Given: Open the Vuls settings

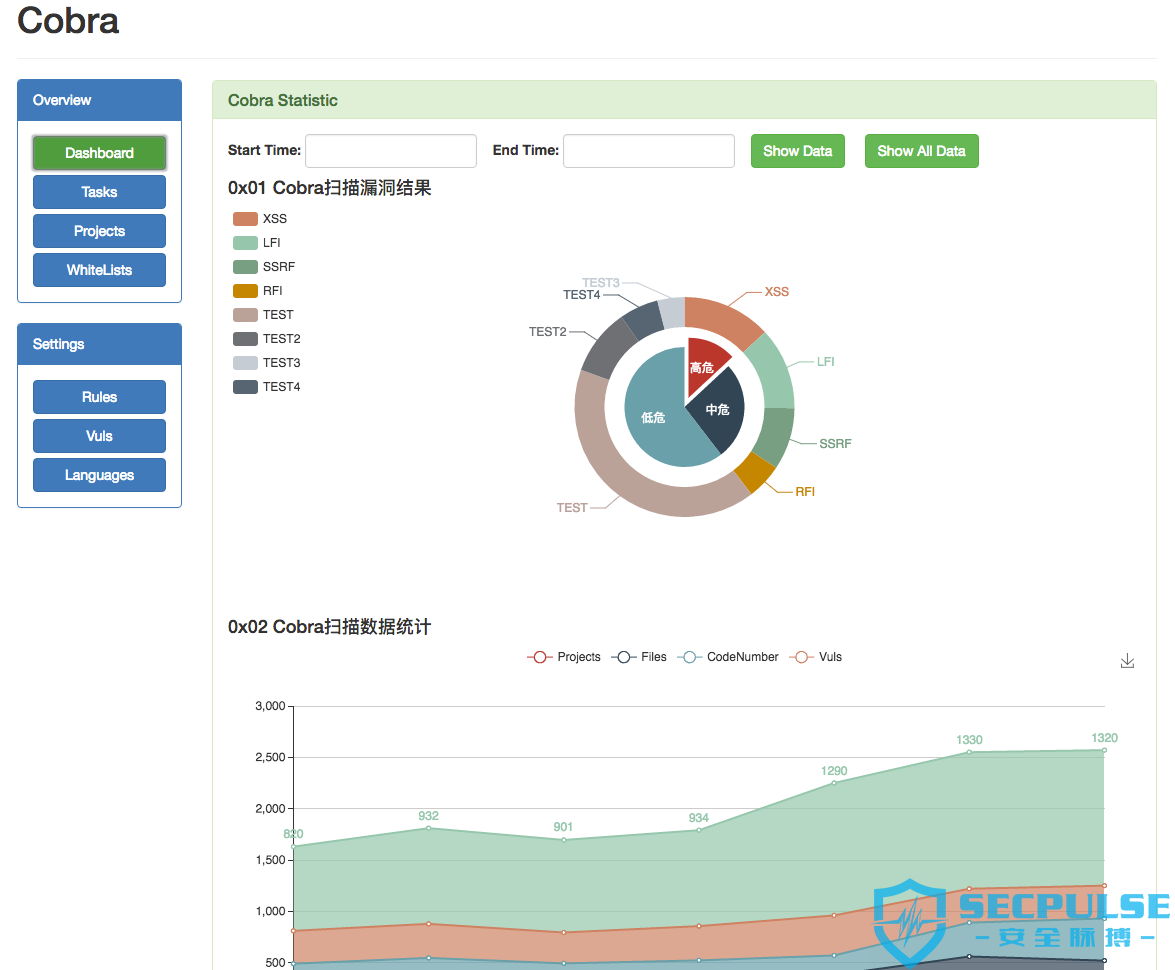Looking at the screenshot, I should [99, 436].
